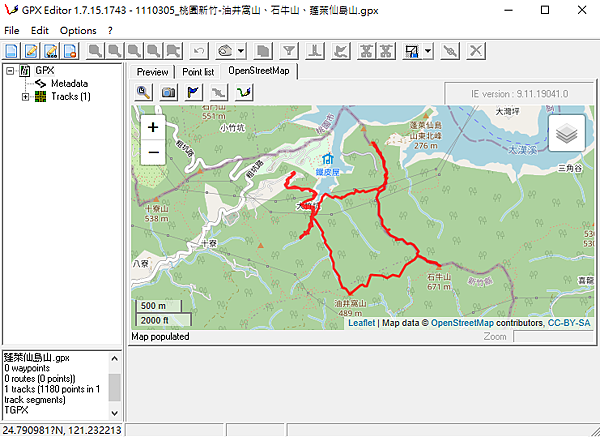Screen dimensions: 600x437
Task: Click the new blank GPX file icon
Action: [11, 51]
